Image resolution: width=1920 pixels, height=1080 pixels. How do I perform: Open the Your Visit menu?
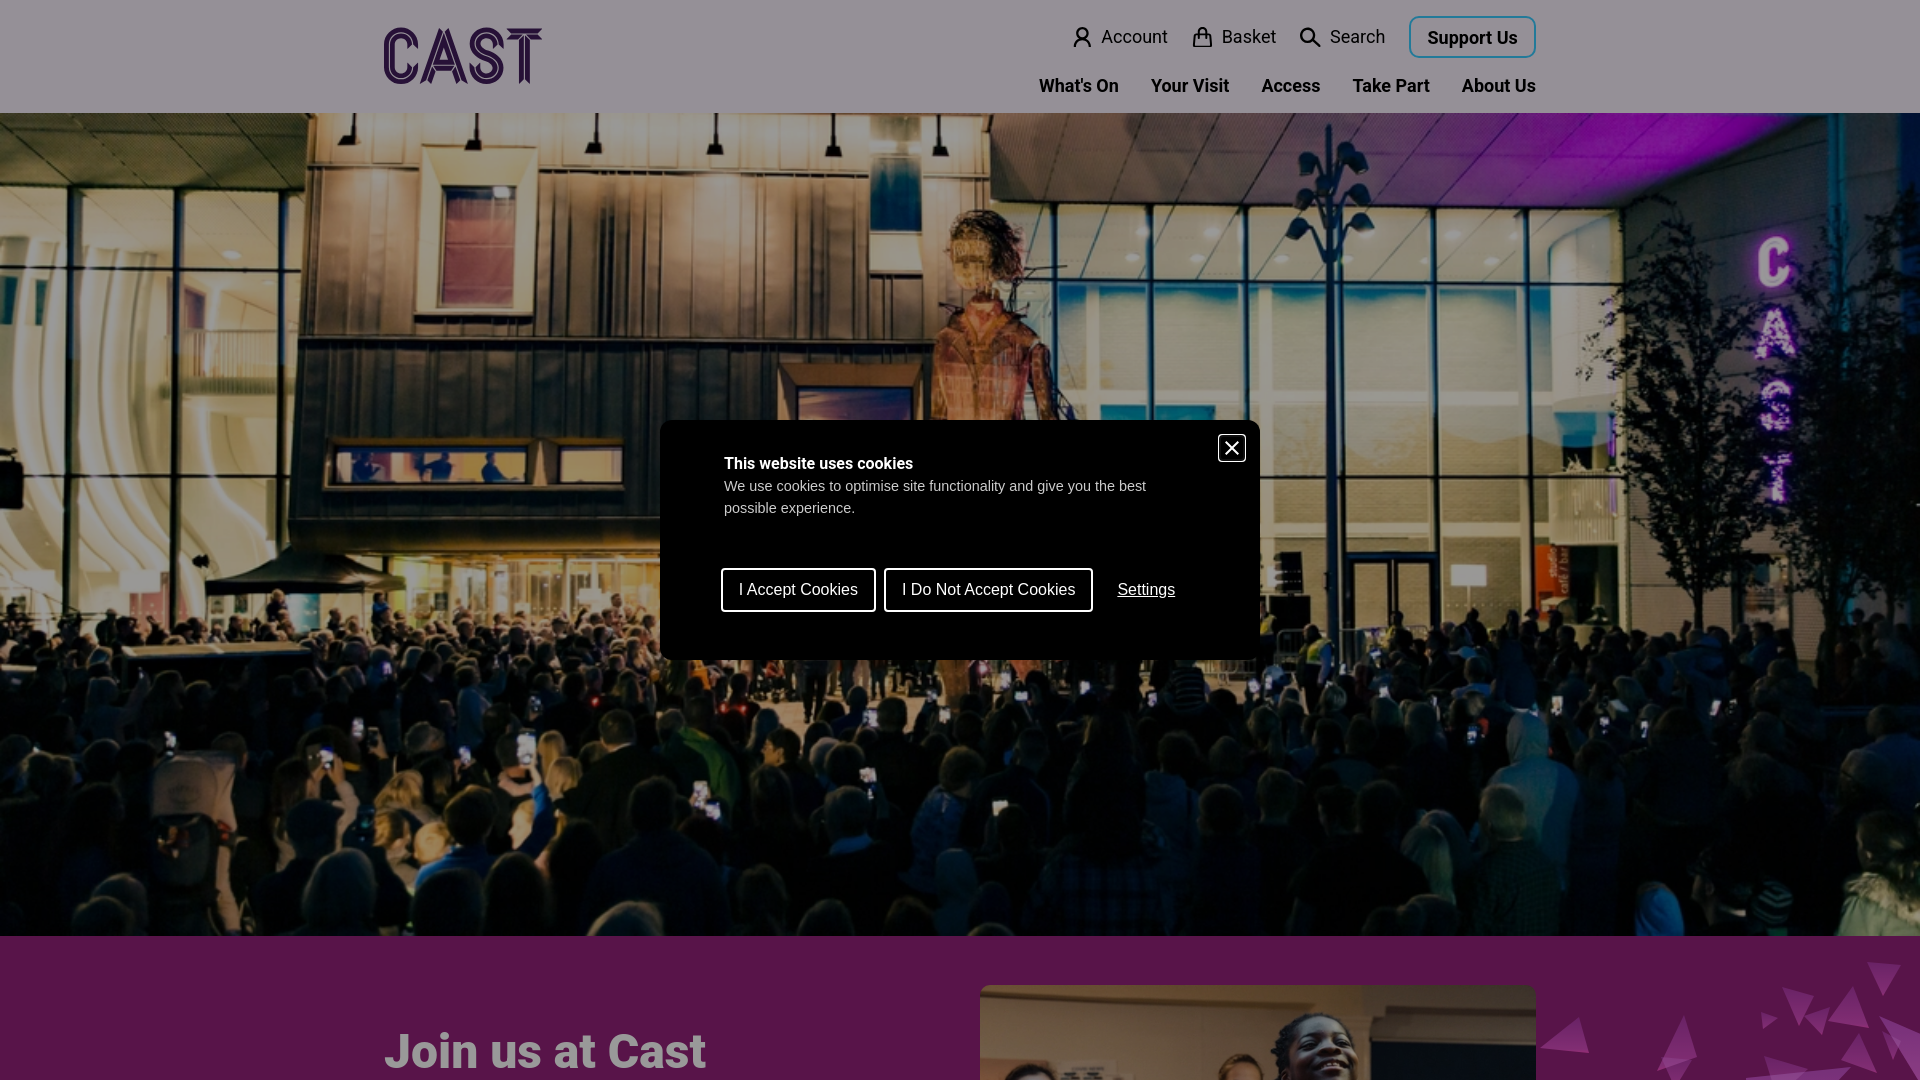pyautogui.click(x=1190, y=86)
